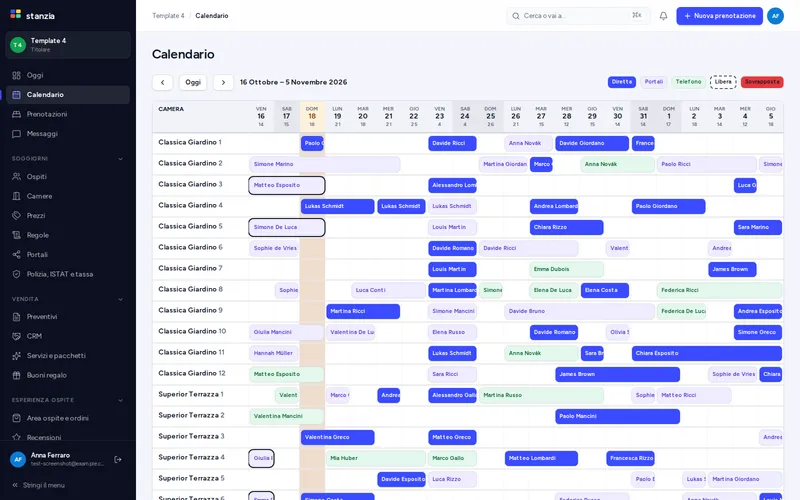Open Prezzi tag icon
The image size is (800, 500).
16,215
